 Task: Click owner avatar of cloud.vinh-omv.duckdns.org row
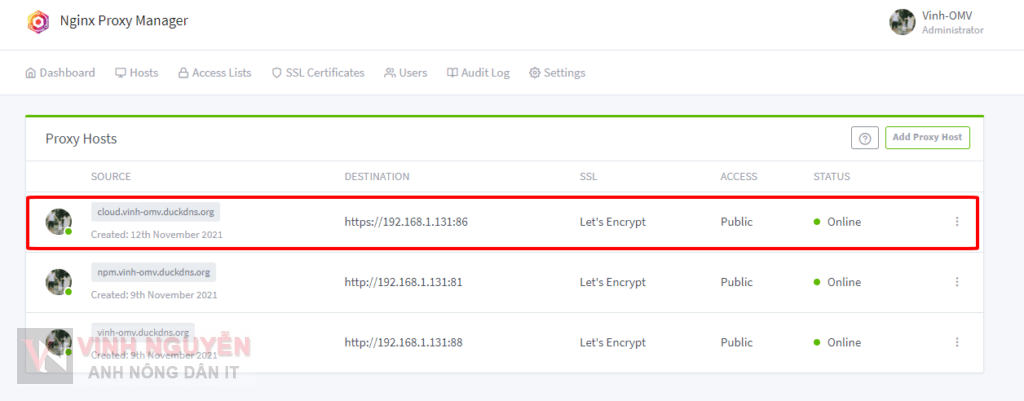tap(58, 222)
